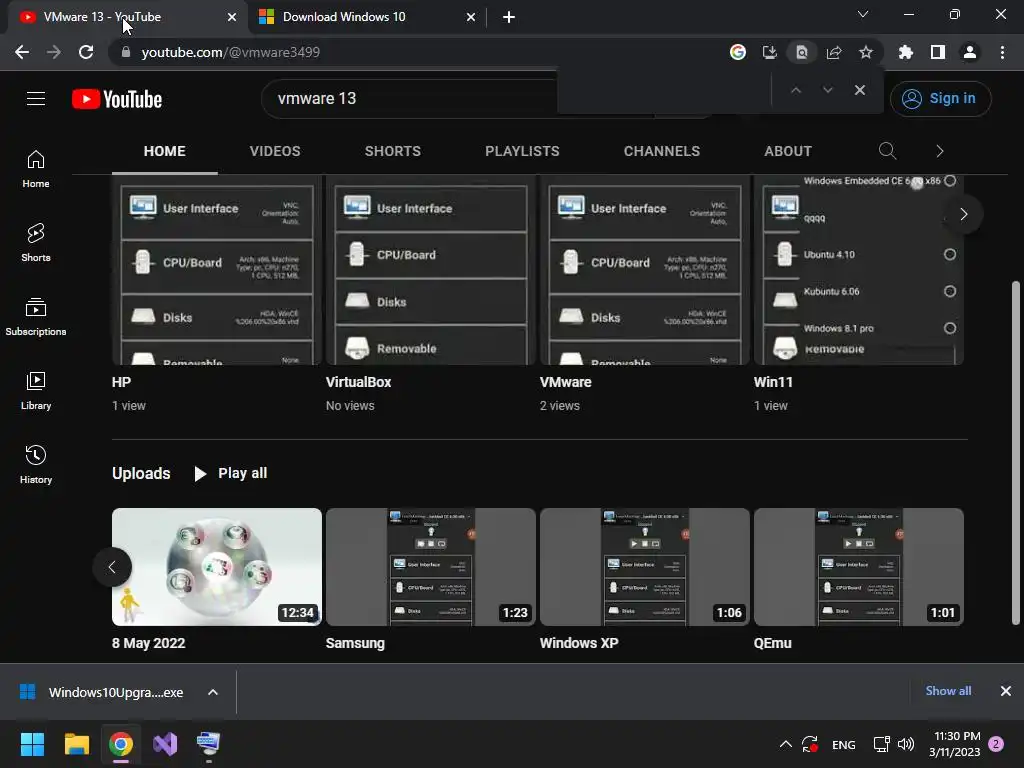The width and height of the screenshot is (1024, 768).
Task: Open the Chrome profile icon
Action: click(x=970, y=52)
